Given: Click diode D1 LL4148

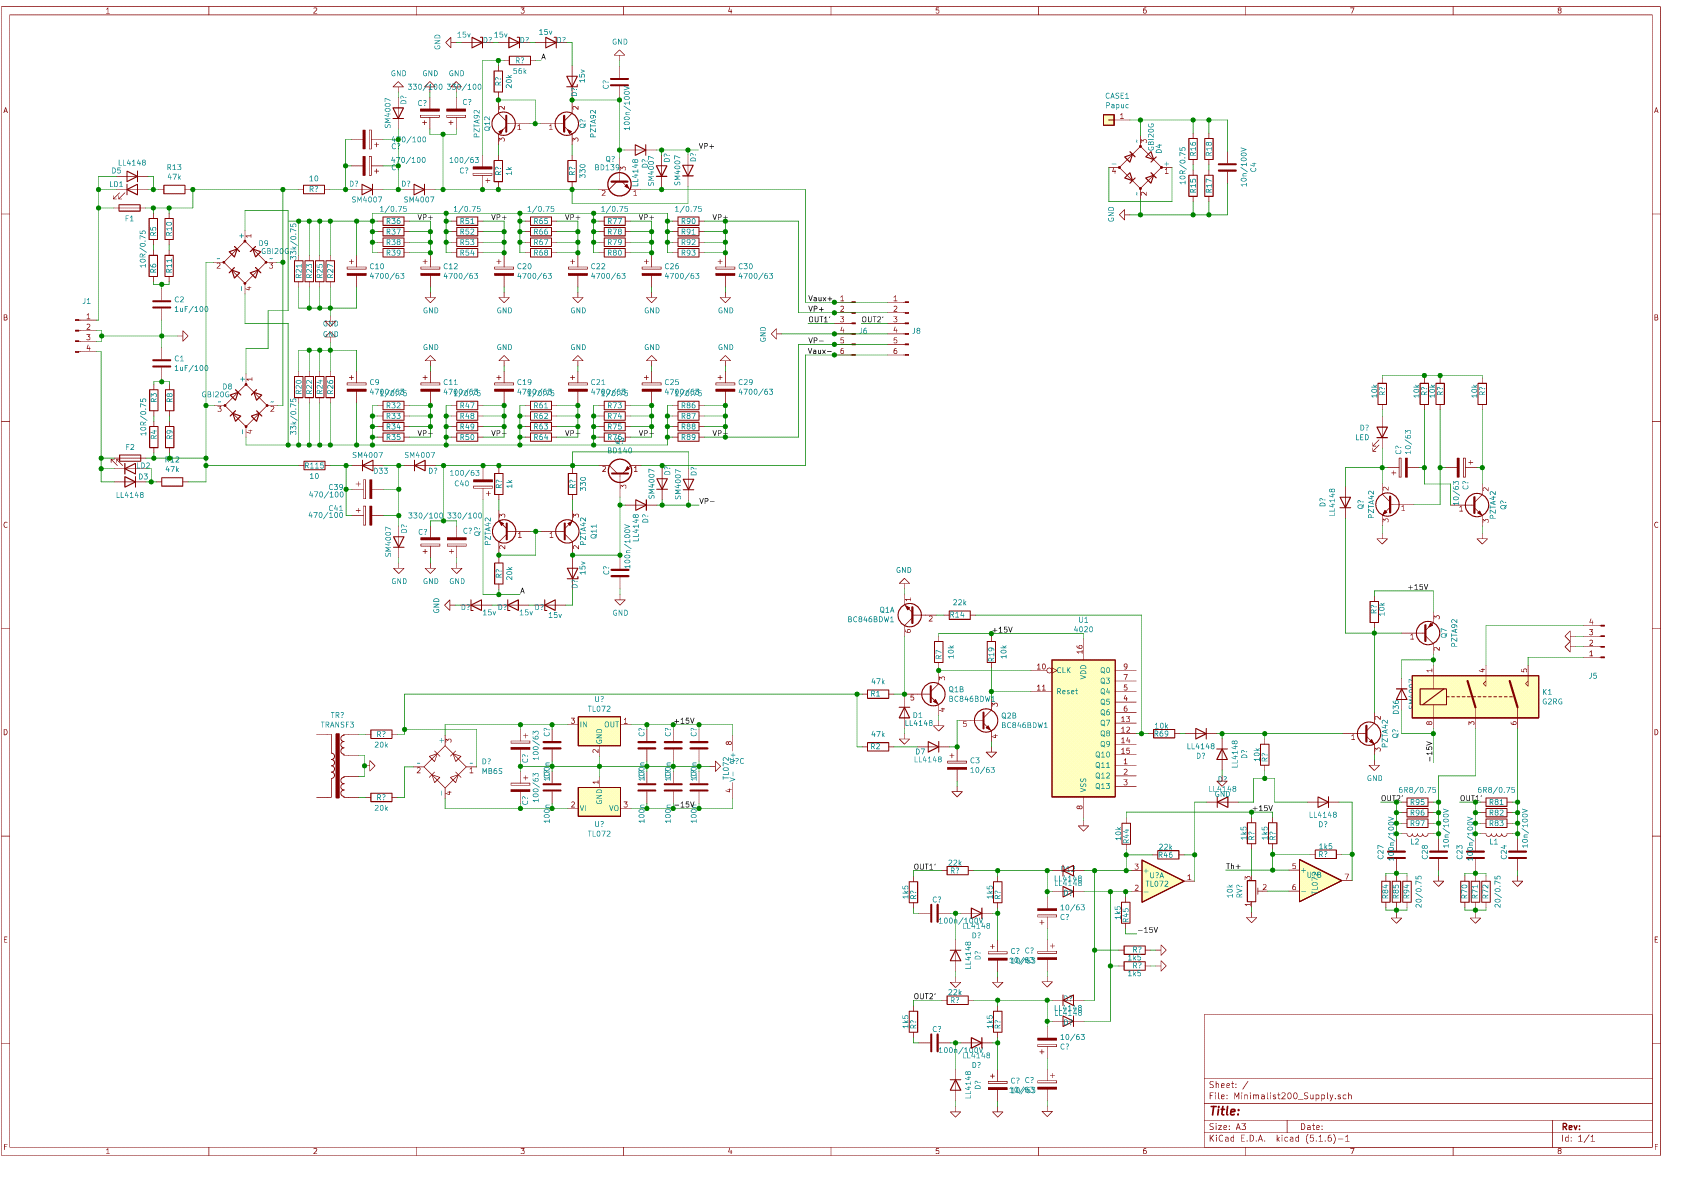Looking at the screenshot, I should pyautogui.click(x=904, y=714).
